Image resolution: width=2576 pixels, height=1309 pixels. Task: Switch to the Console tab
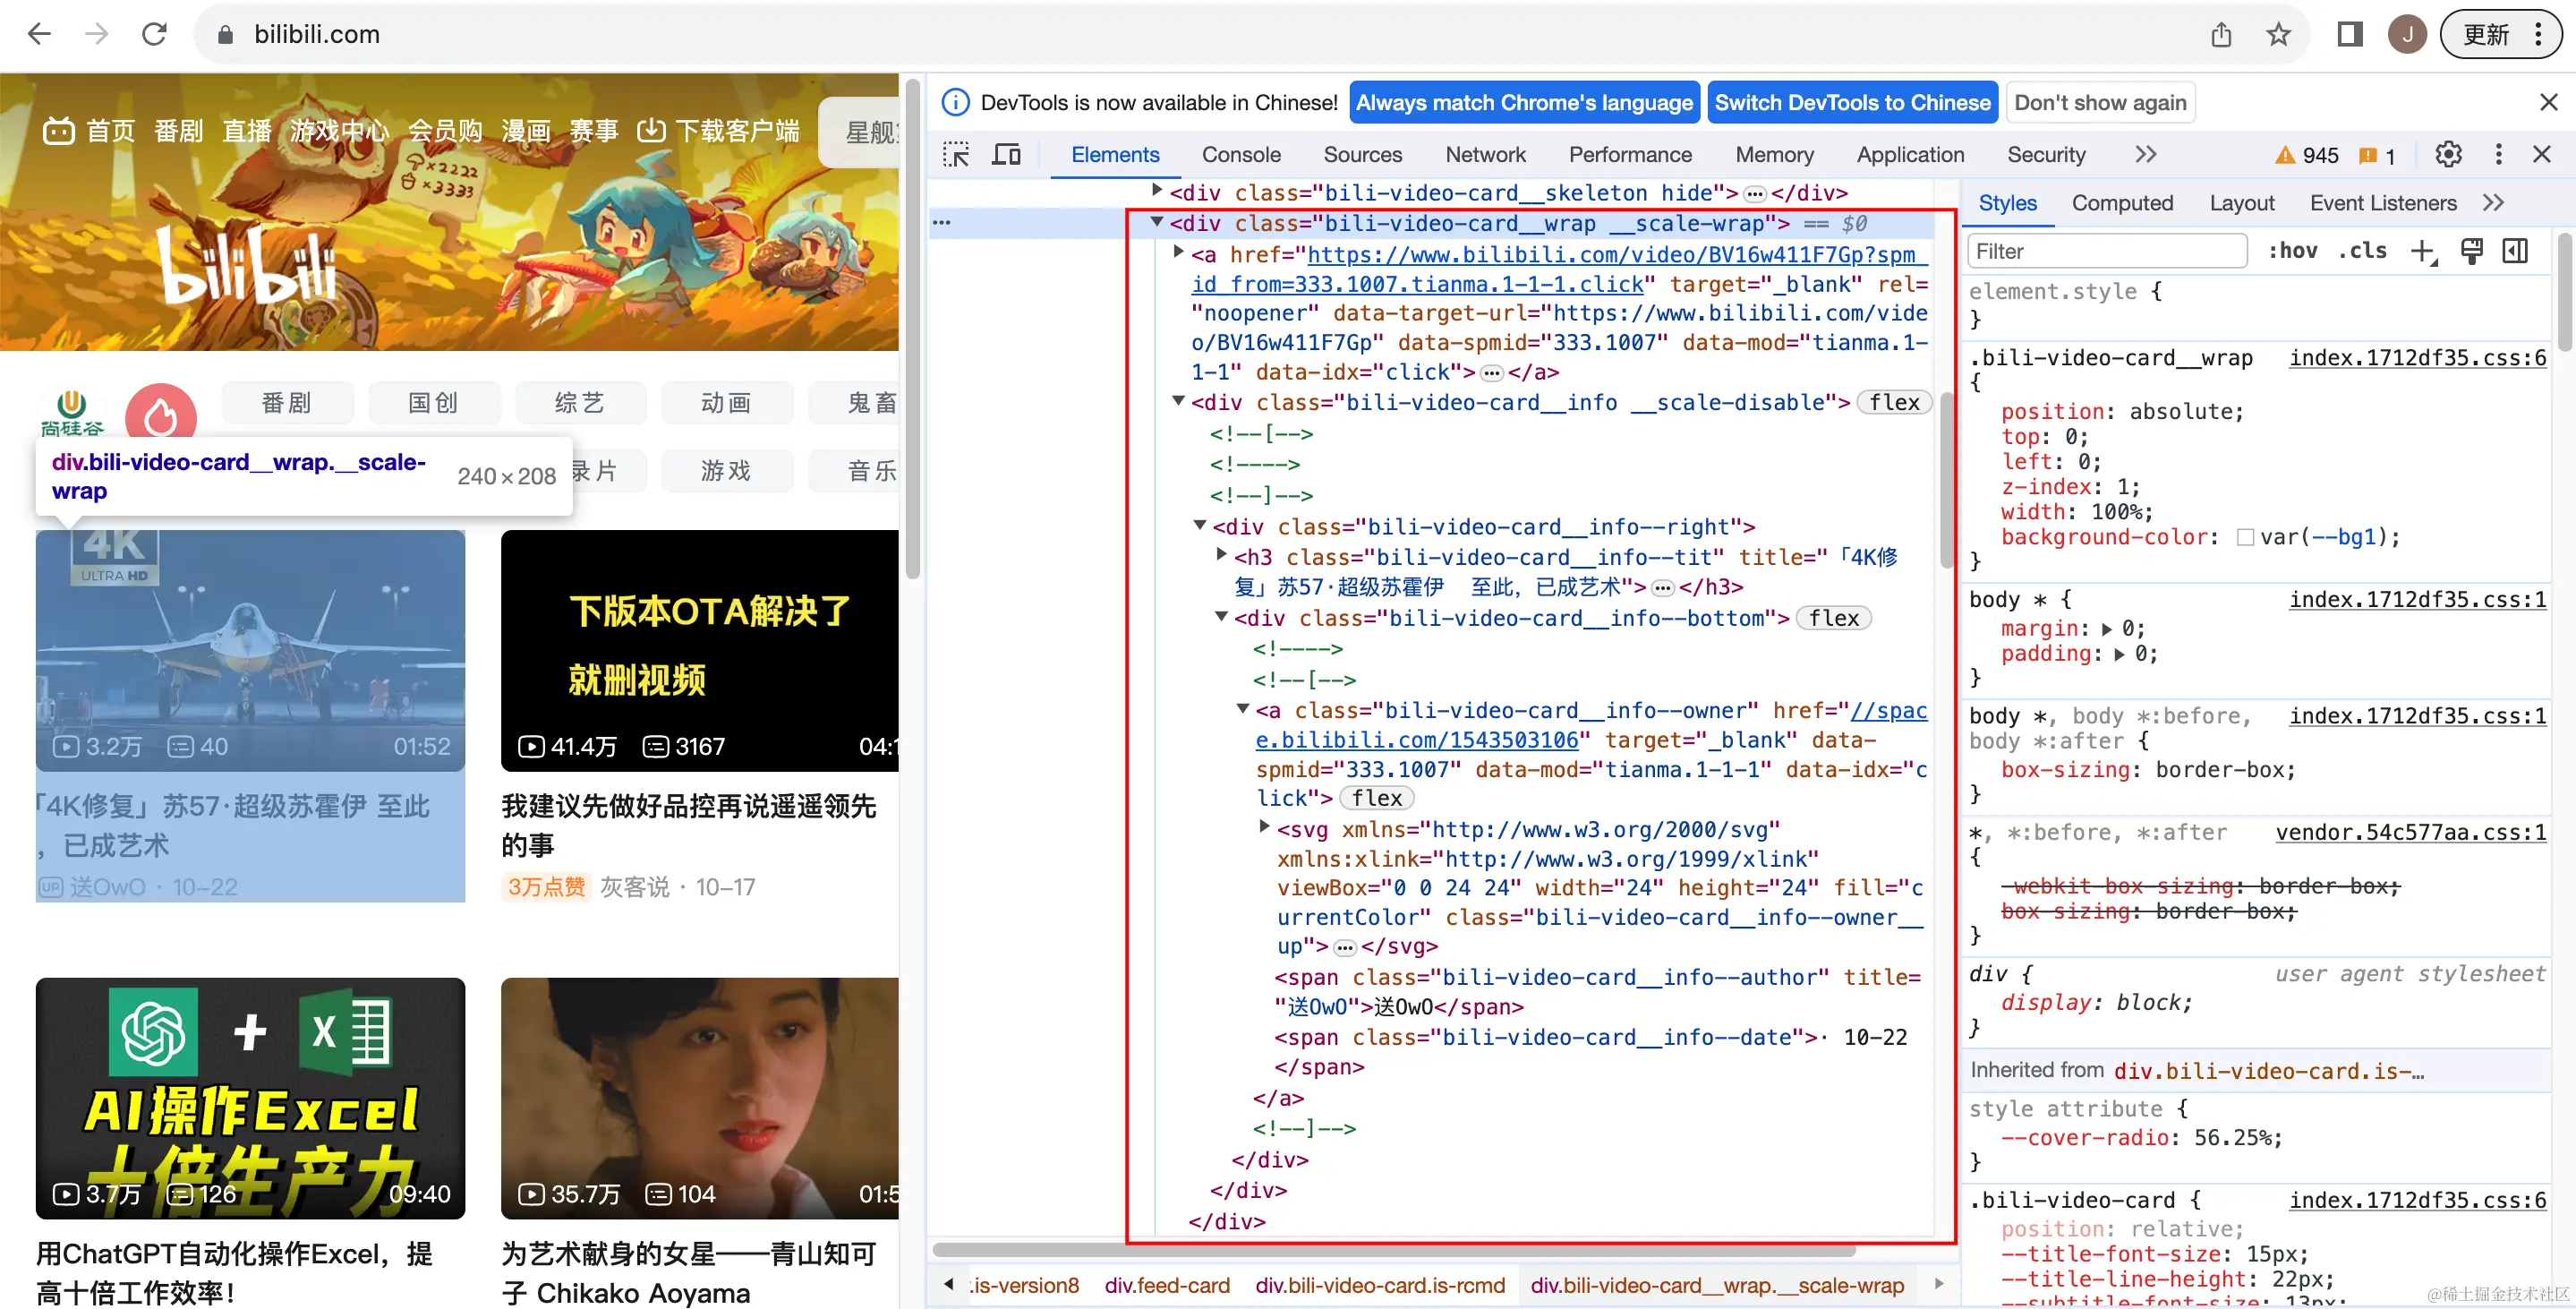tap(1241, 155)
